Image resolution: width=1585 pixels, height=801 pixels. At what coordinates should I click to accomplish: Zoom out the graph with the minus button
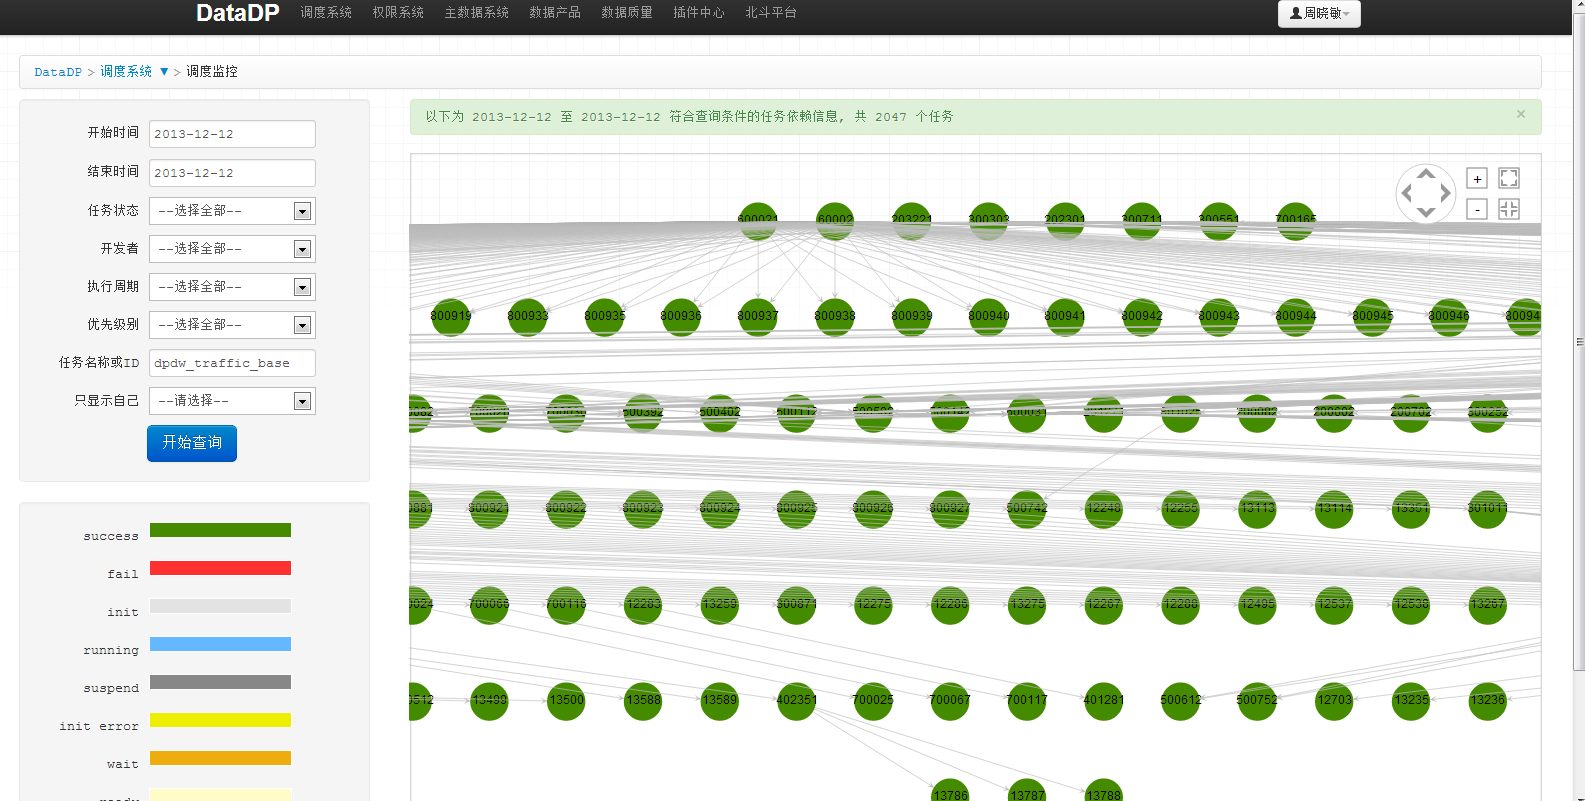[1477, 209]
